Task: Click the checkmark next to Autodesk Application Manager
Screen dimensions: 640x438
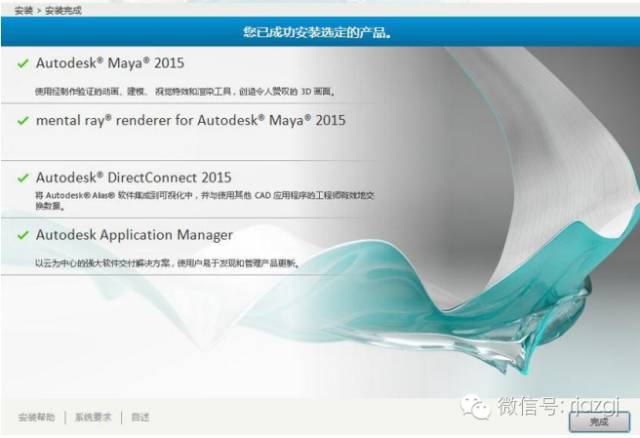Action: pyautogui.click(x=23, y=235)
